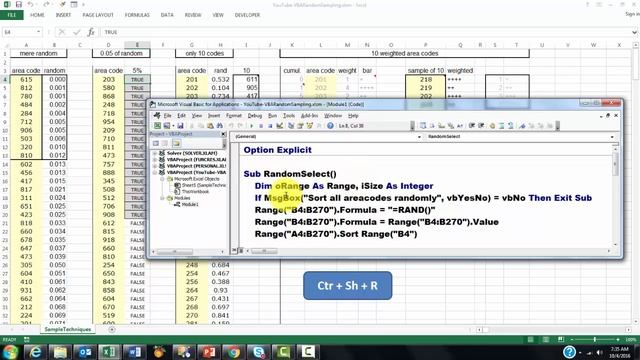The width and height of the screenshot is (640, 360).
Task: Open Google Chrome from the taskbar
Action: pyautogui.click(x=234, y=351)
